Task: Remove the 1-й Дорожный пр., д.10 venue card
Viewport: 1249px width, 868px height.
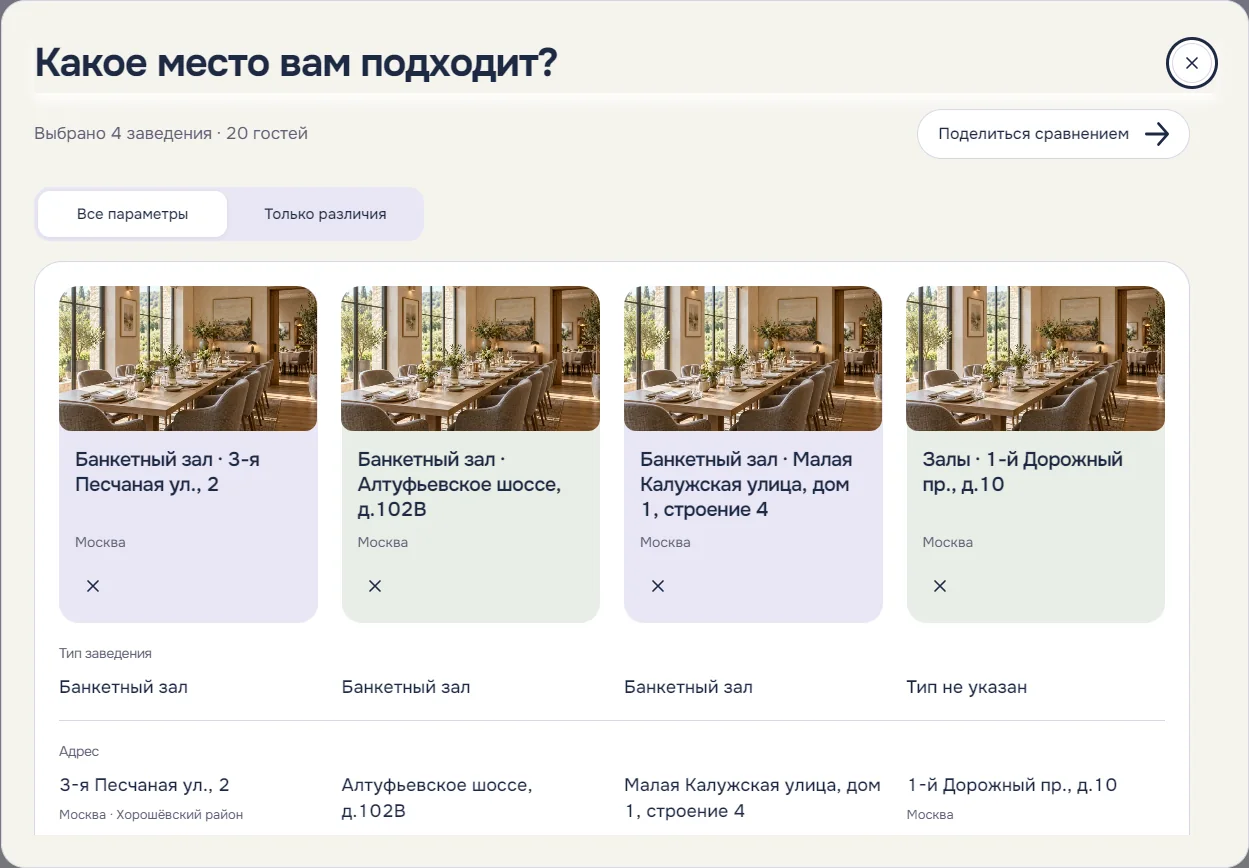Action: pyautogui.click(x=940, y=586)
